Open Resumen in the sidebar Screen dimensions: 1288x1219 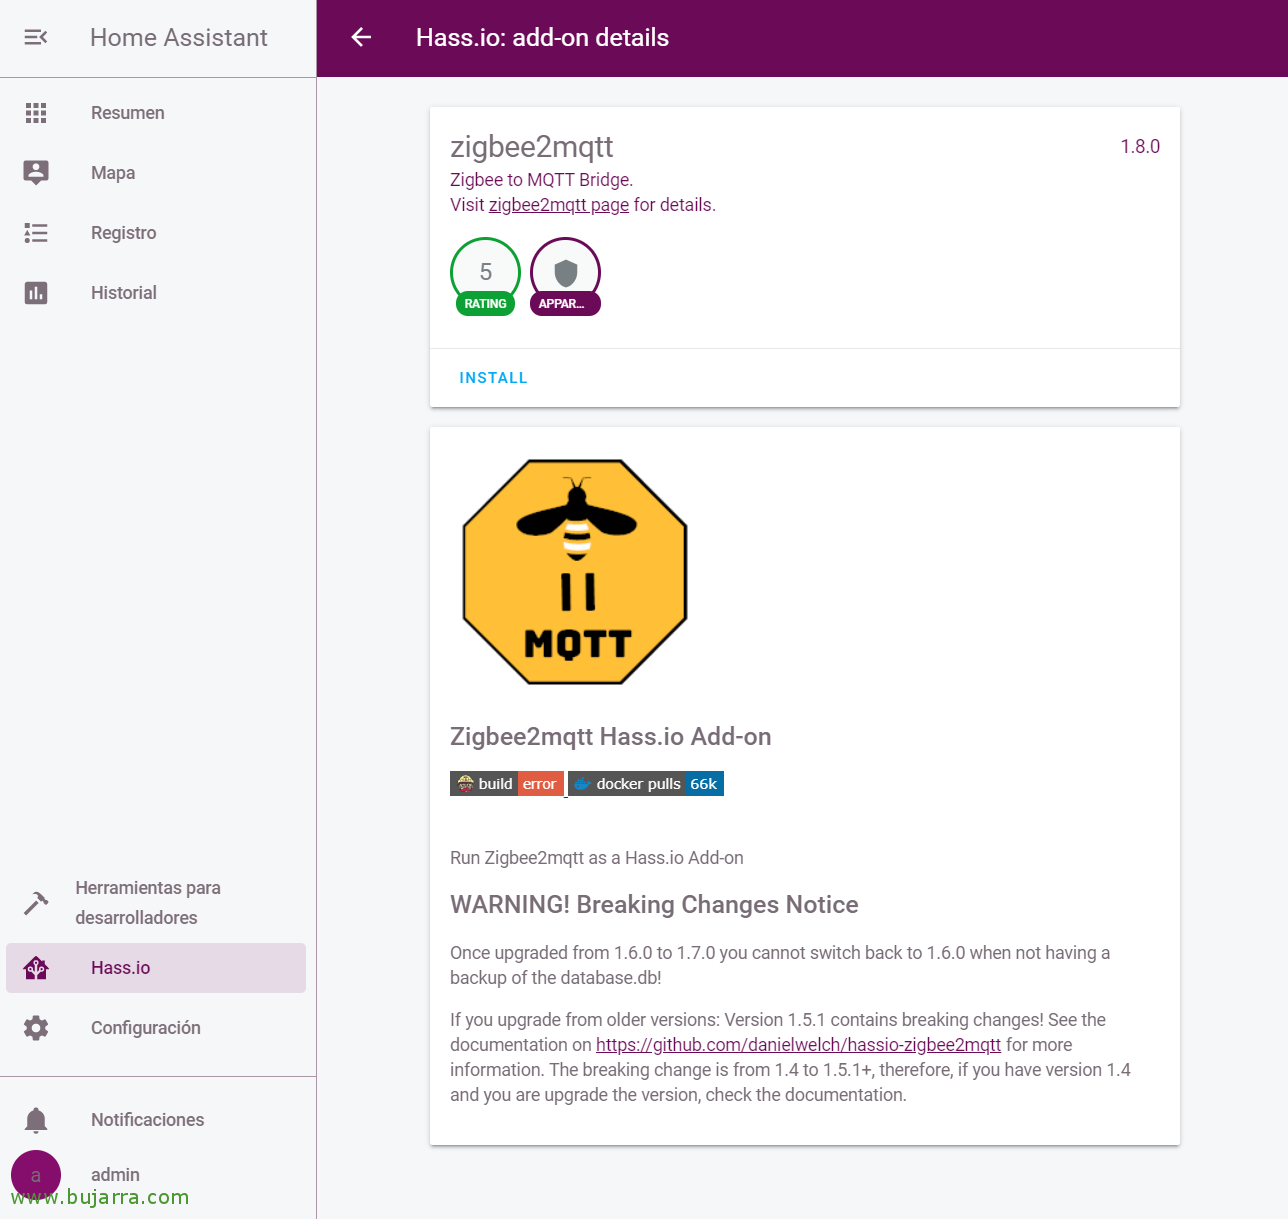158,113
